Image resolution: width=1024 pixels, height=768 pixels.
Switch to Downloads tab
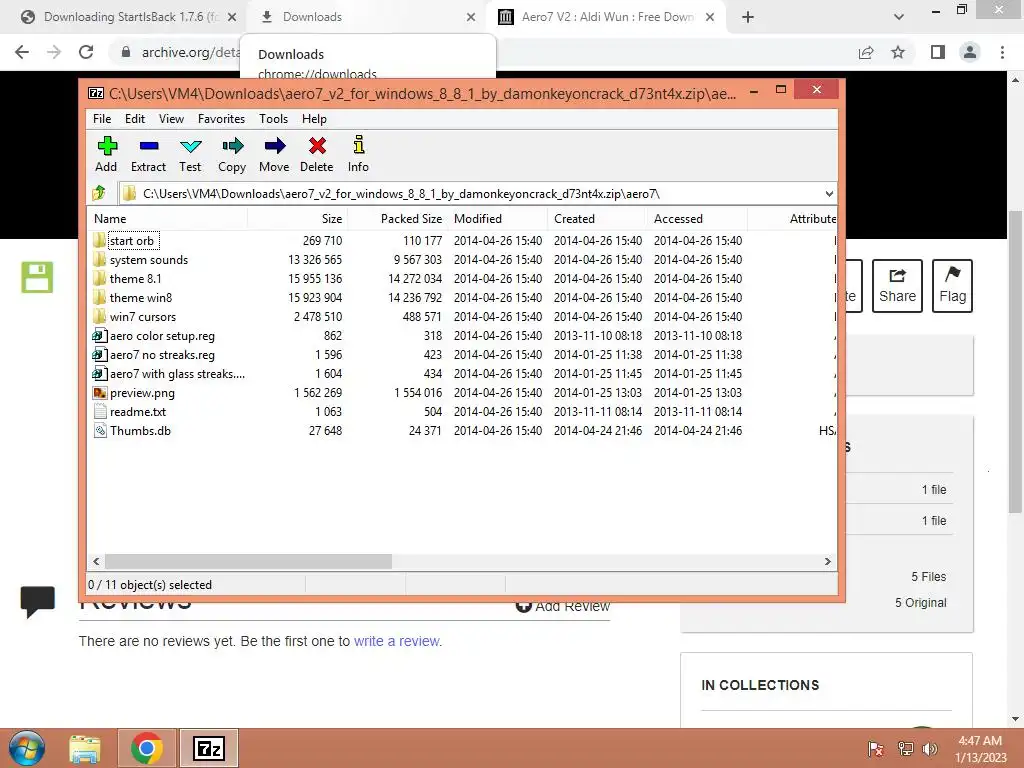coord(368,17)
